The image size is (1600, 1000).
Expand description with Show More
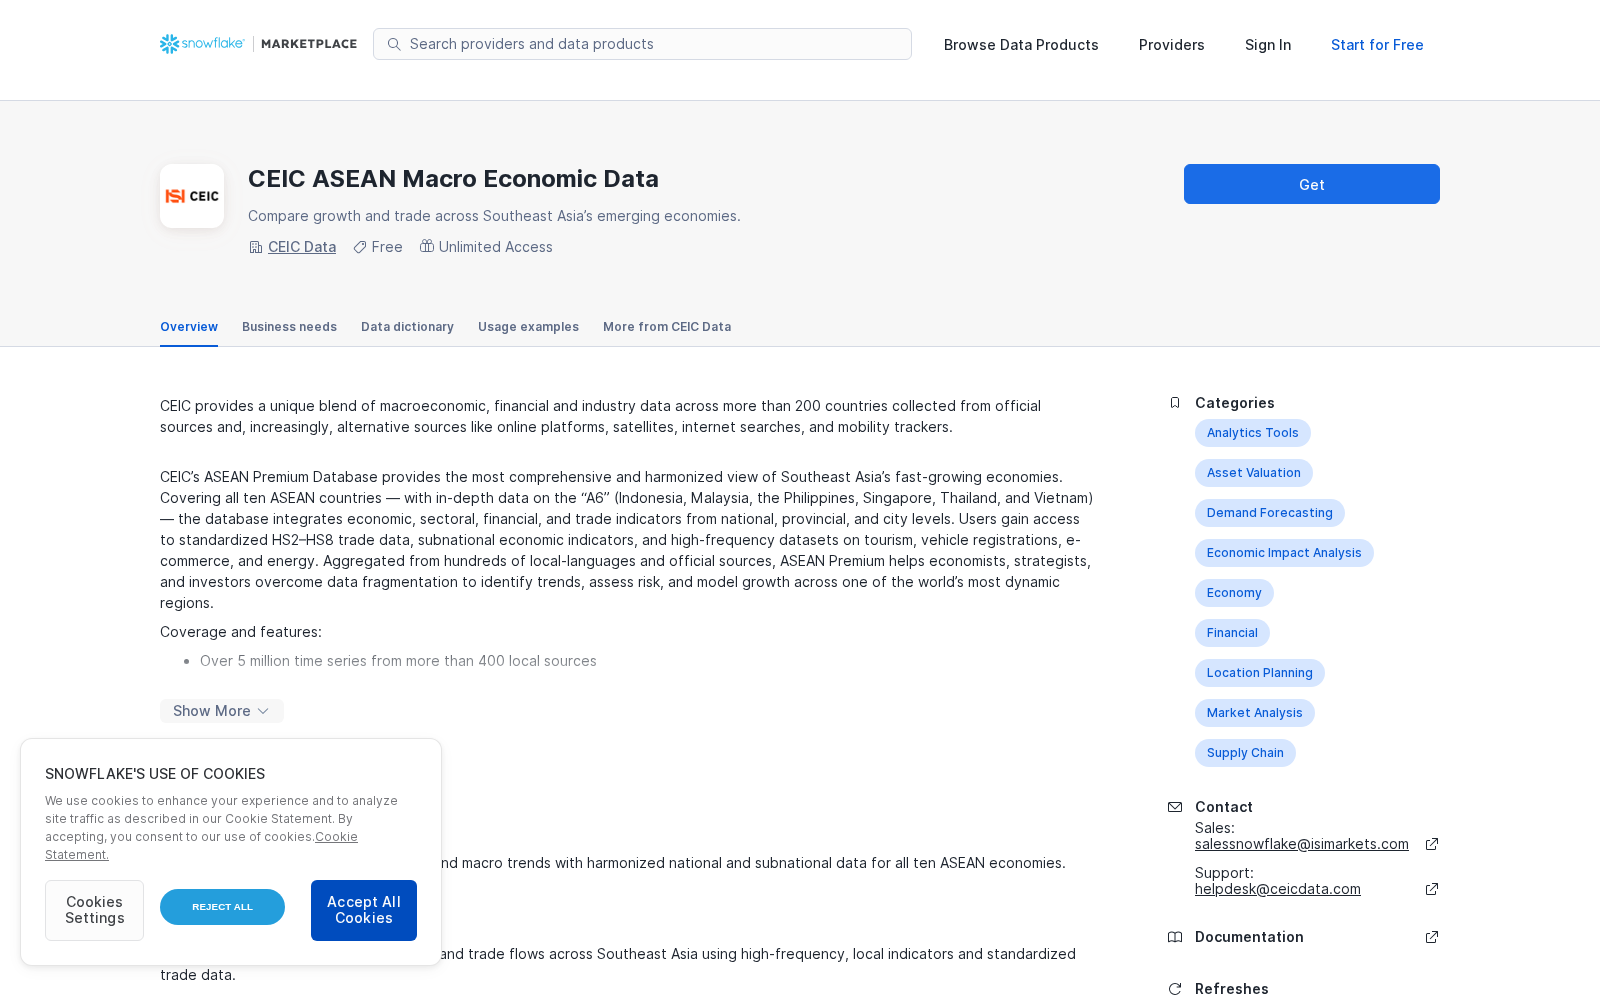coord(222,711)
